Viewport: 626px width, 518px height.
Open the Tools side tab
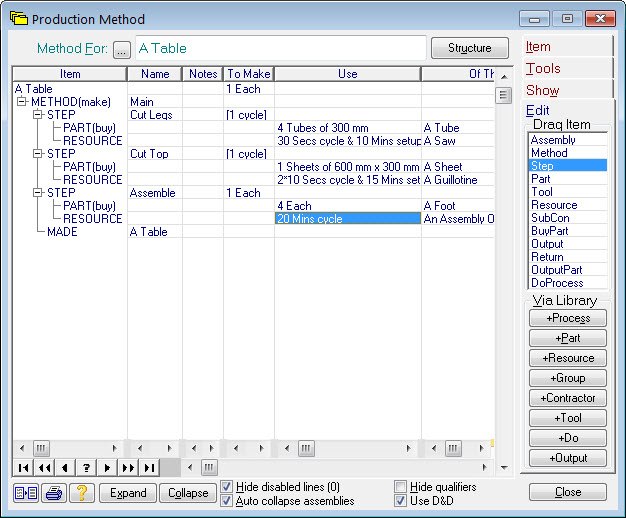tap(567, 68)
